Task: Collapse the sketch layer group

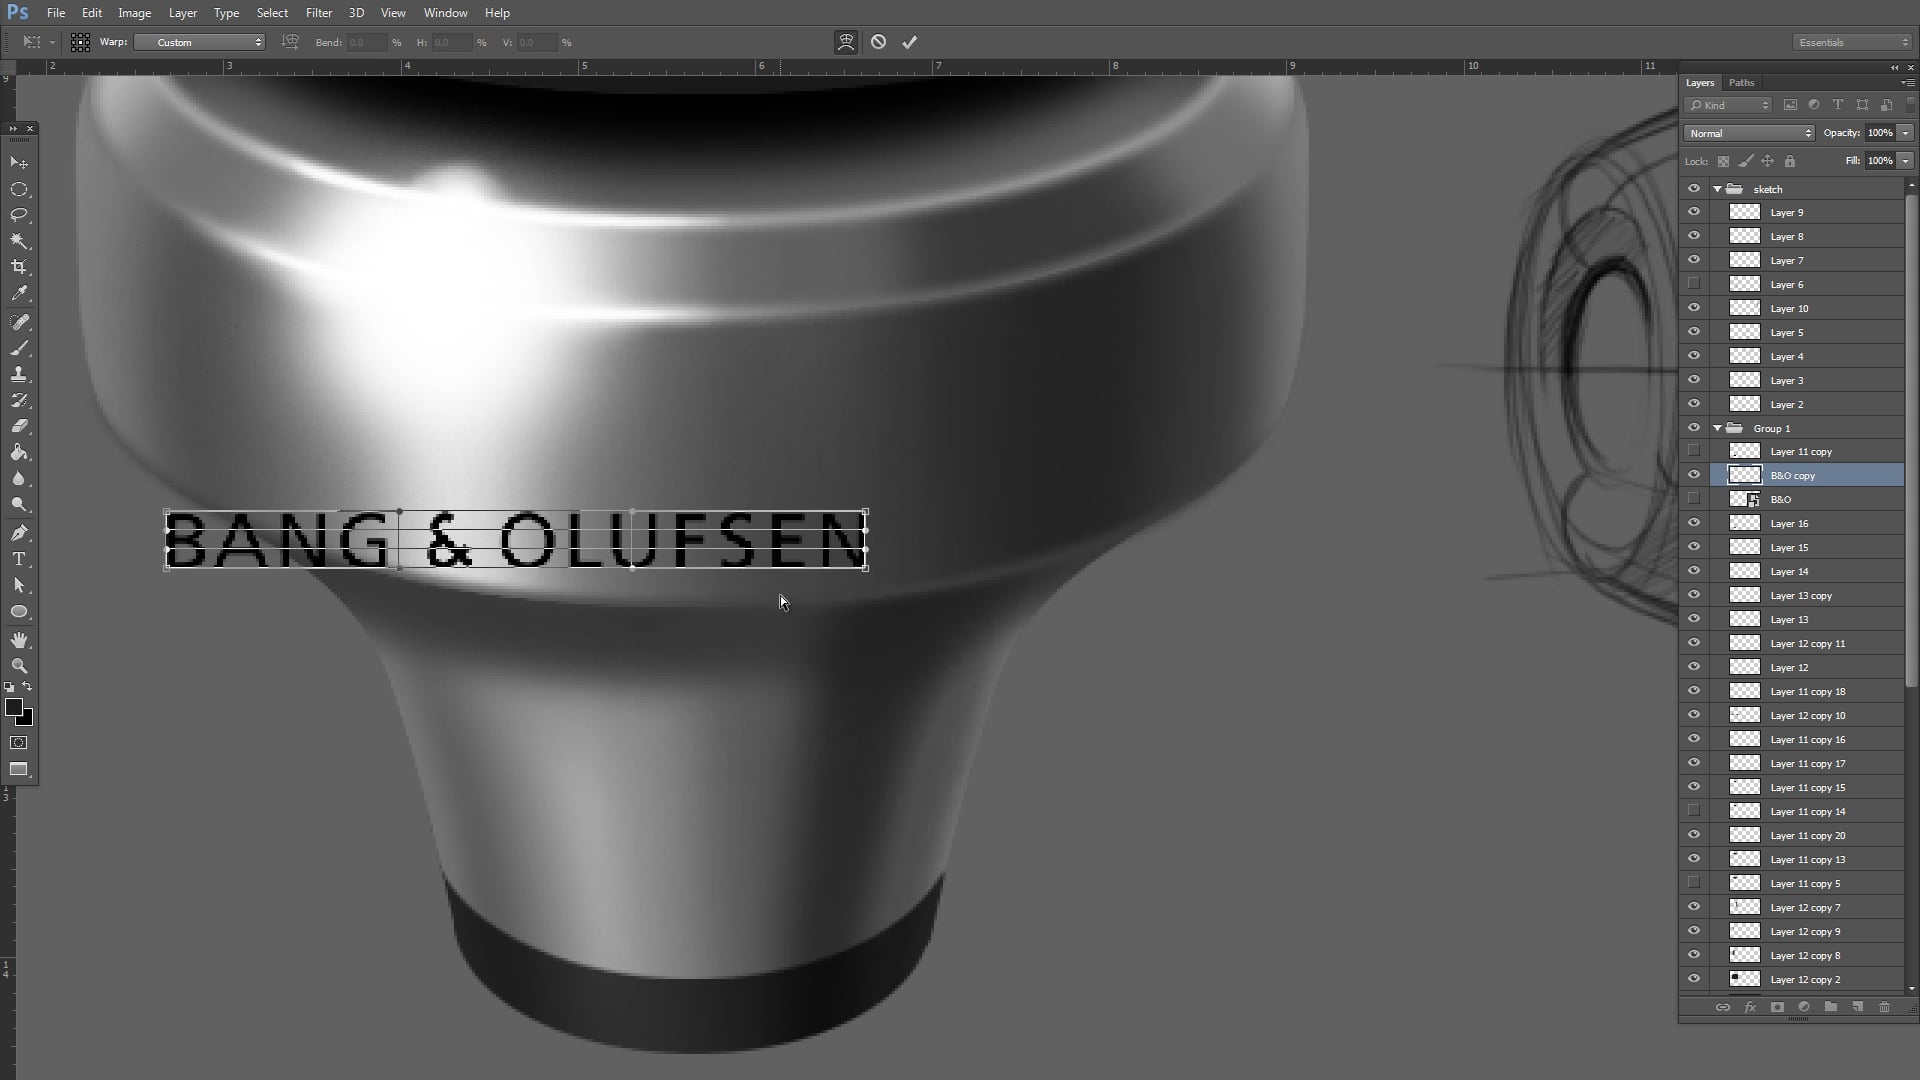Action: click(1717, 189)
